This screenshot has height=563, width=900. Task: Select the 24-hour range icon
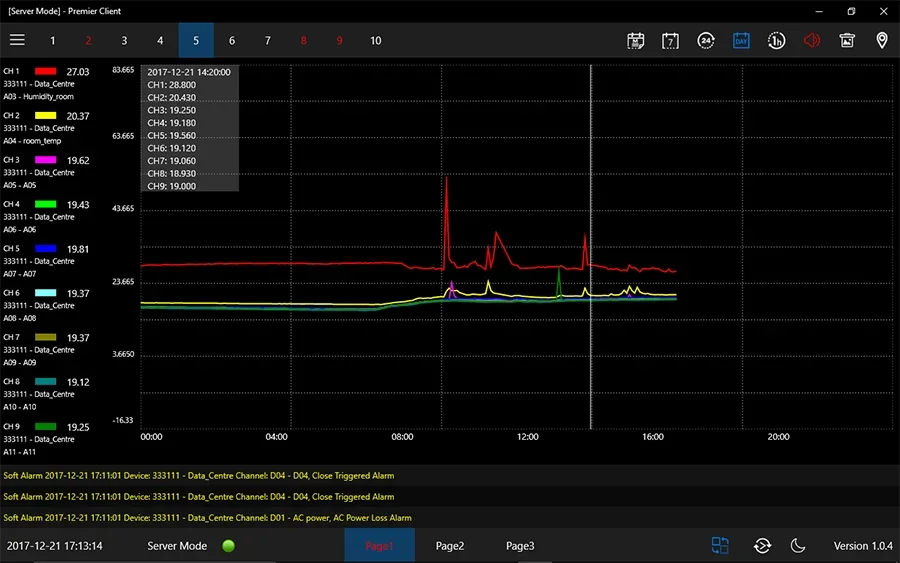click(x=706, y=41)
